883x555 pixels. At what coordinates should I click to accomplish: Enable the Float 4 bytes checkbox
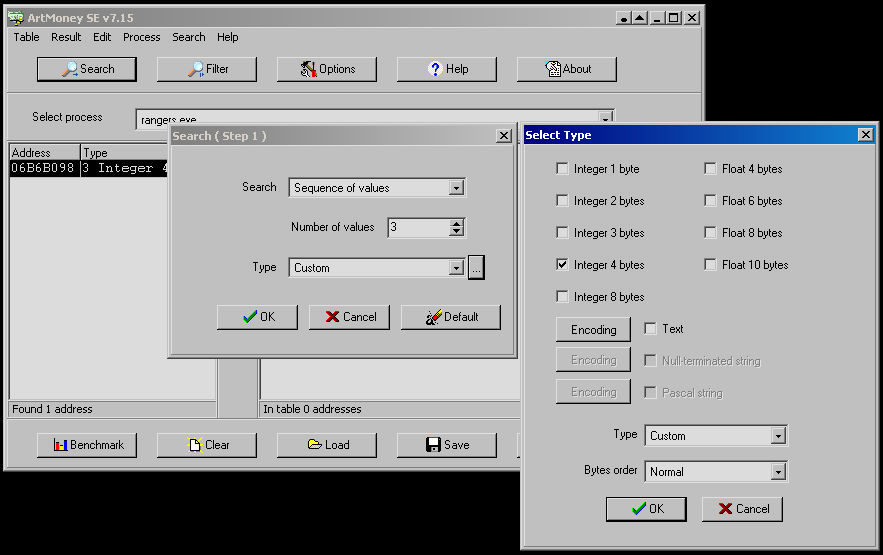(710, 168)
